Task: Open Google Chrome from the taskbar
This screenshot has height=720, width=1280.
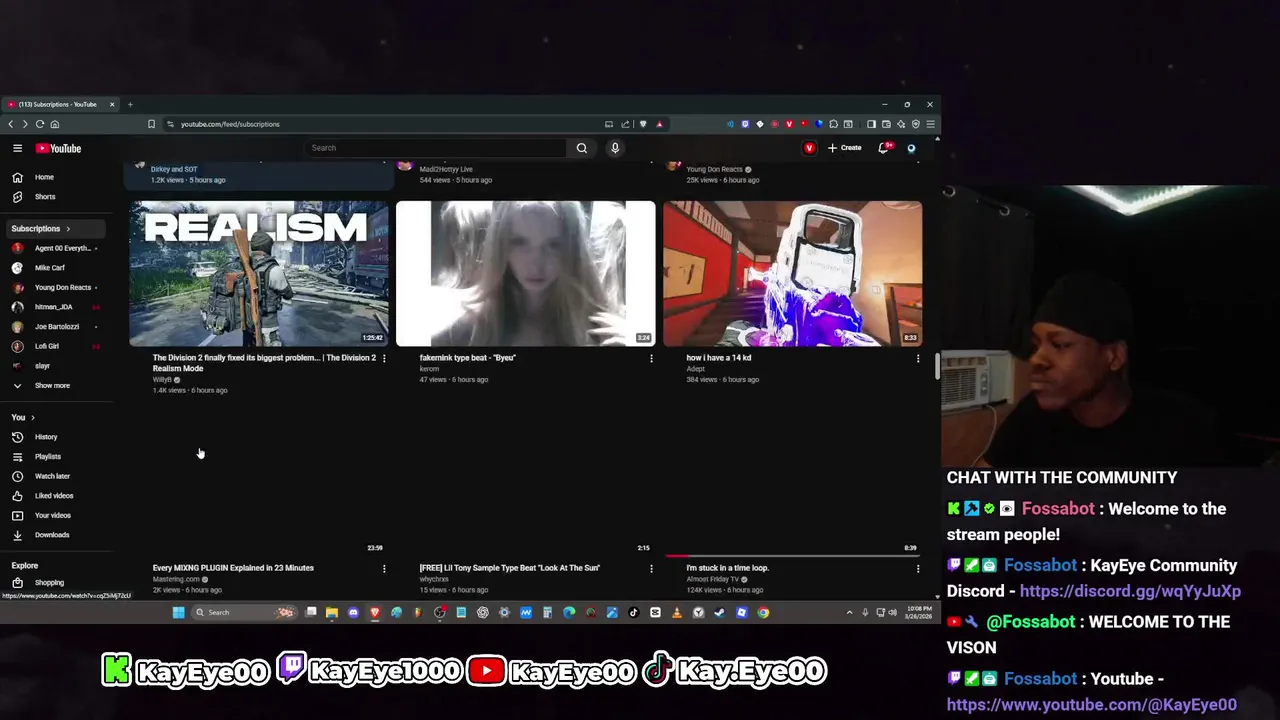Action: tap(763, 612)
